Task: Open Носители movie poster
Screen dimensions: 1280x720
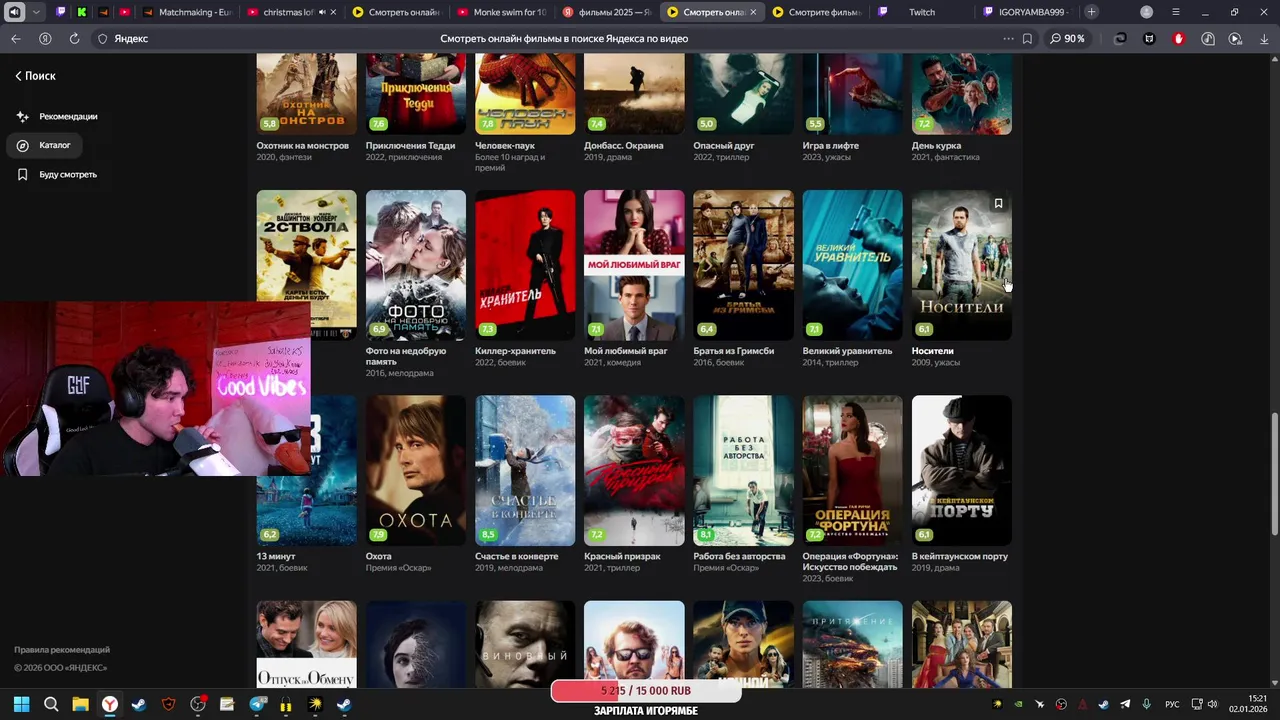Action: point(962,265)
